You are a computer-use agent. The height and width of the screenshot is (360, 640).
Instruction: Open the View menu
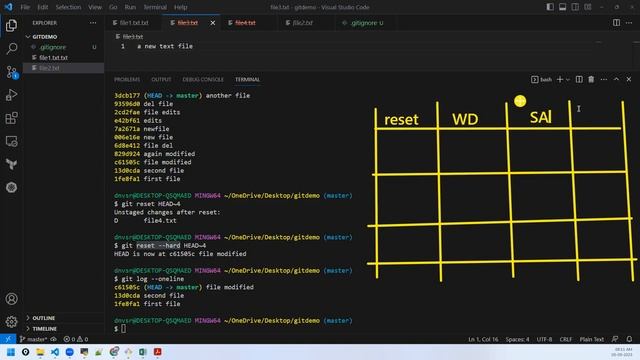tap(95, 7)
